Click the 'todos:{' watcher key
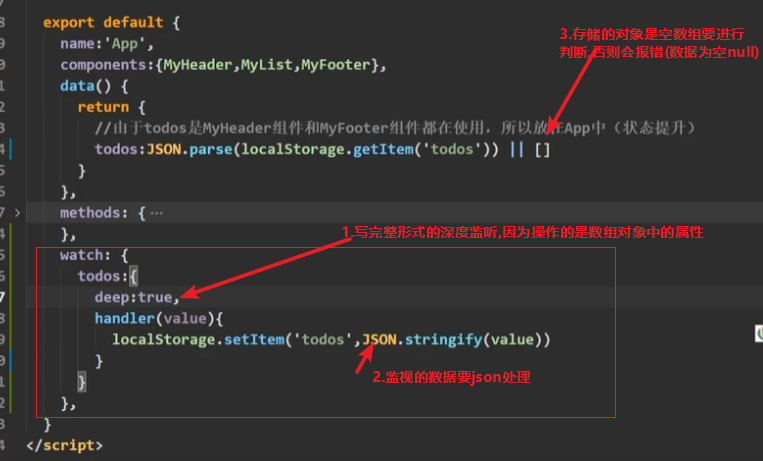The image size is (763, 461). [x=108, y=276]
